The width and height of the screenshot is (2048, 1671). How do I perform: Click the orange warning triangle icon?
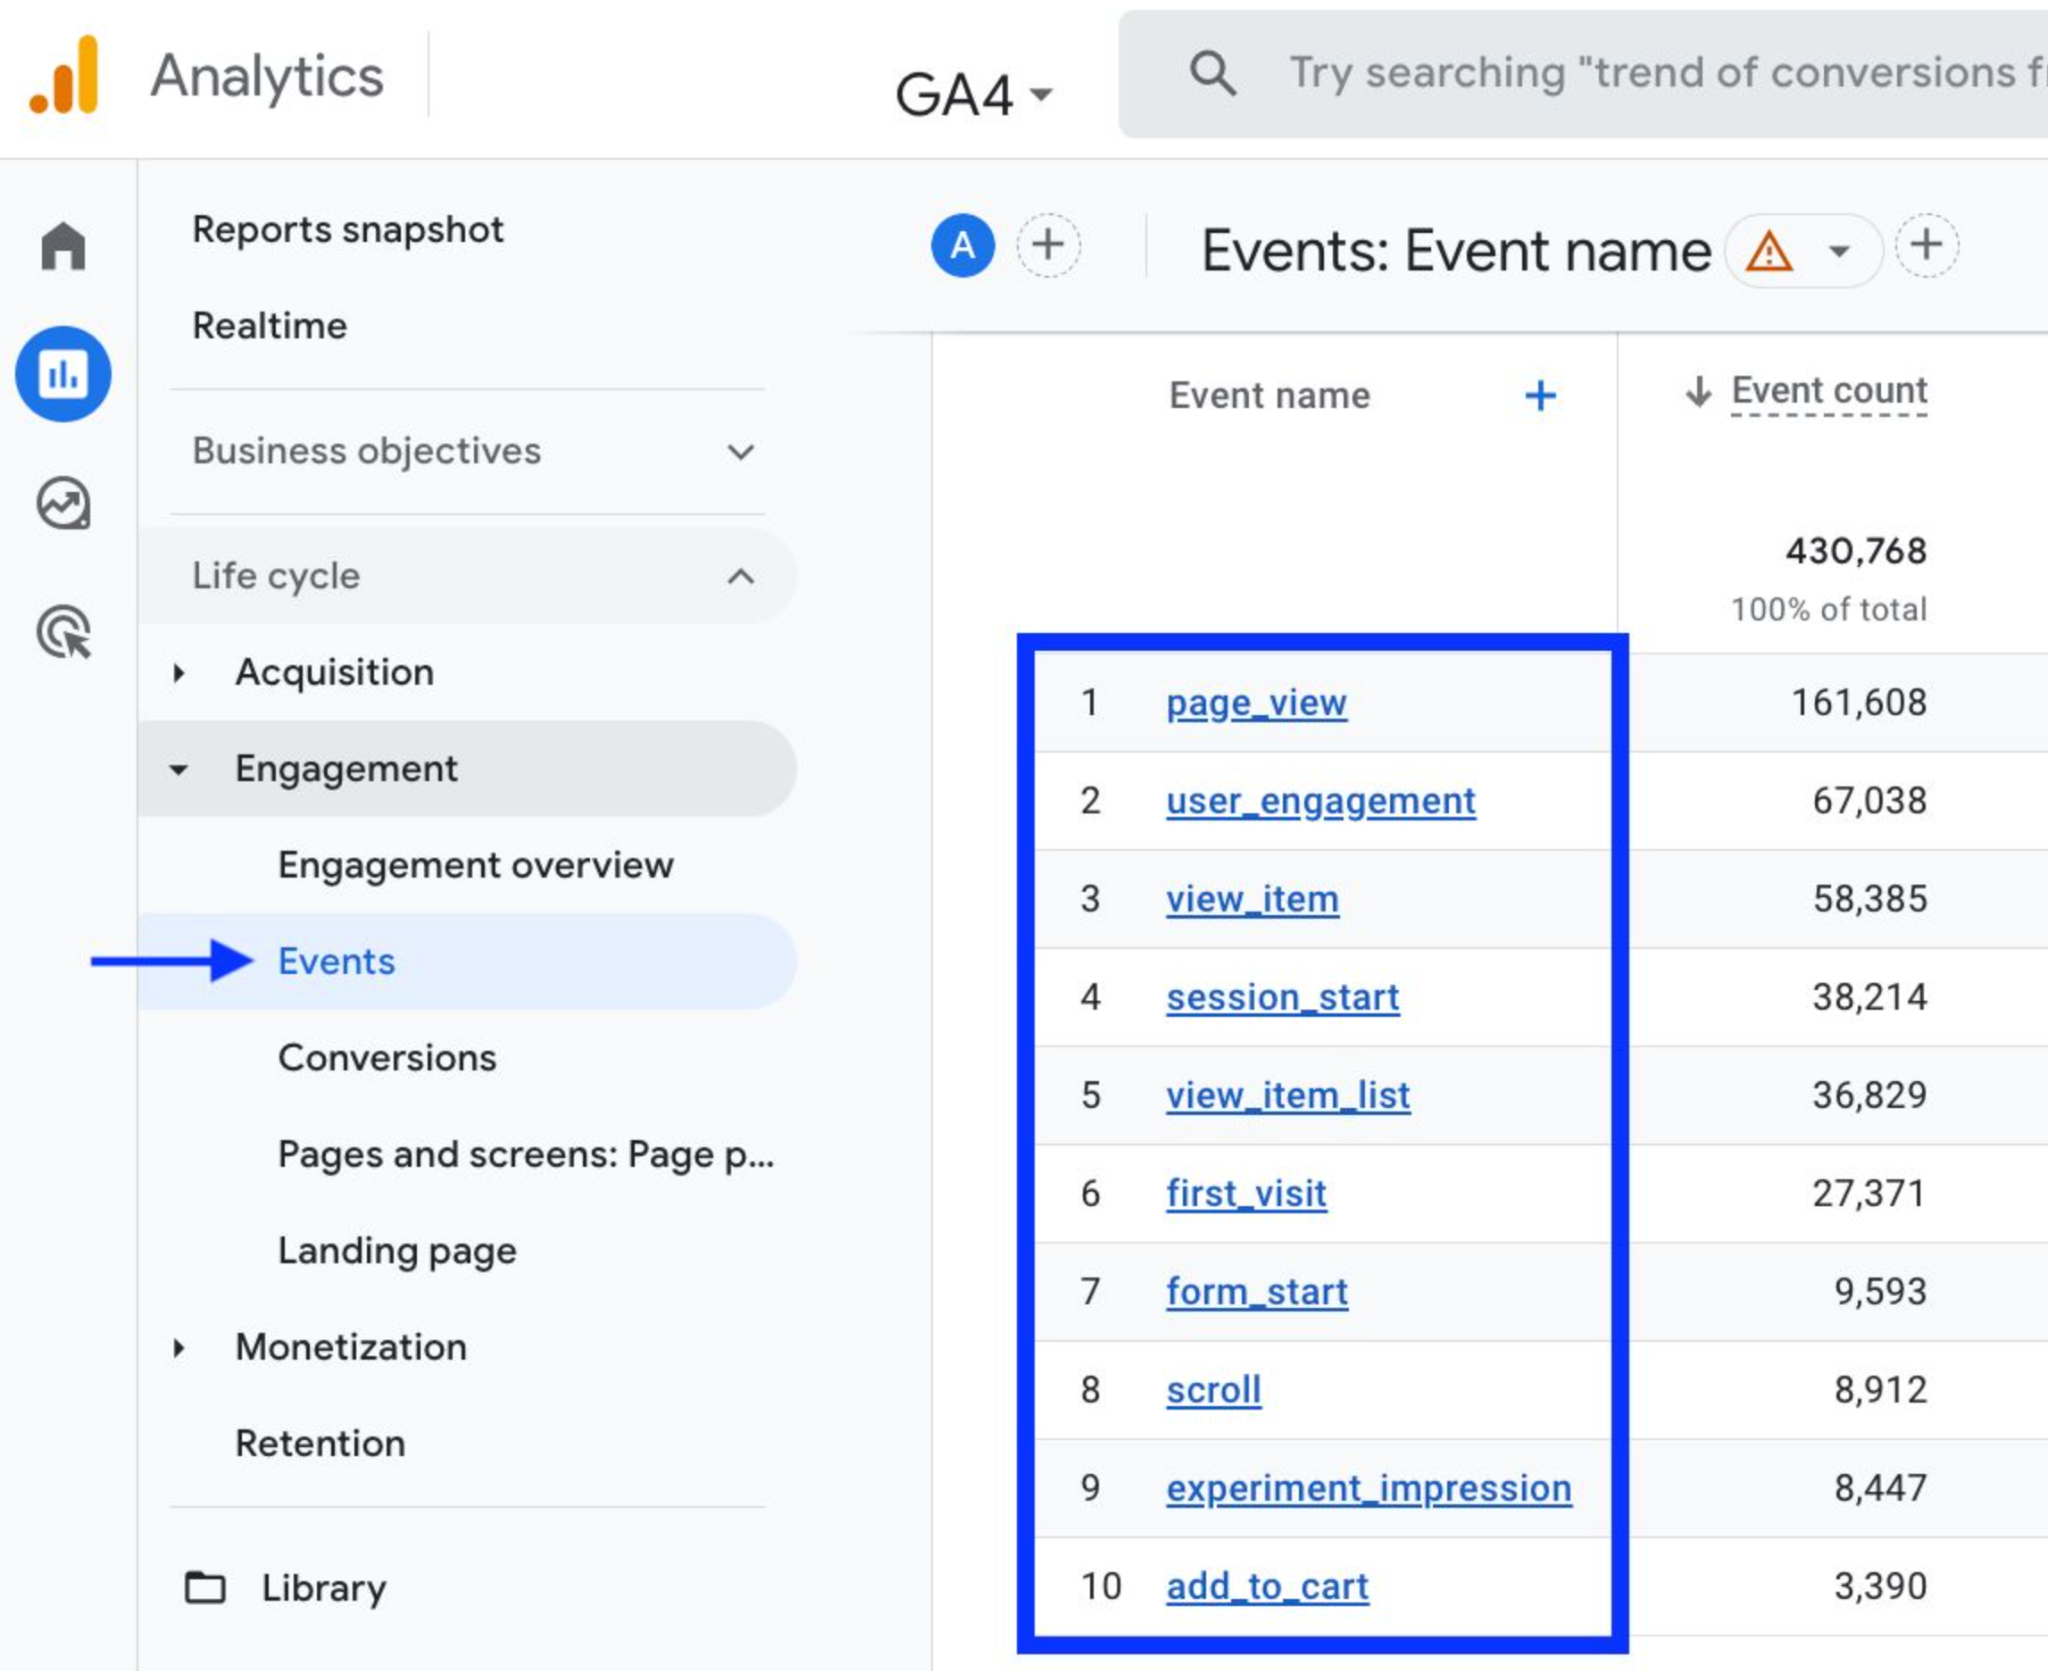coord(1768,251)
